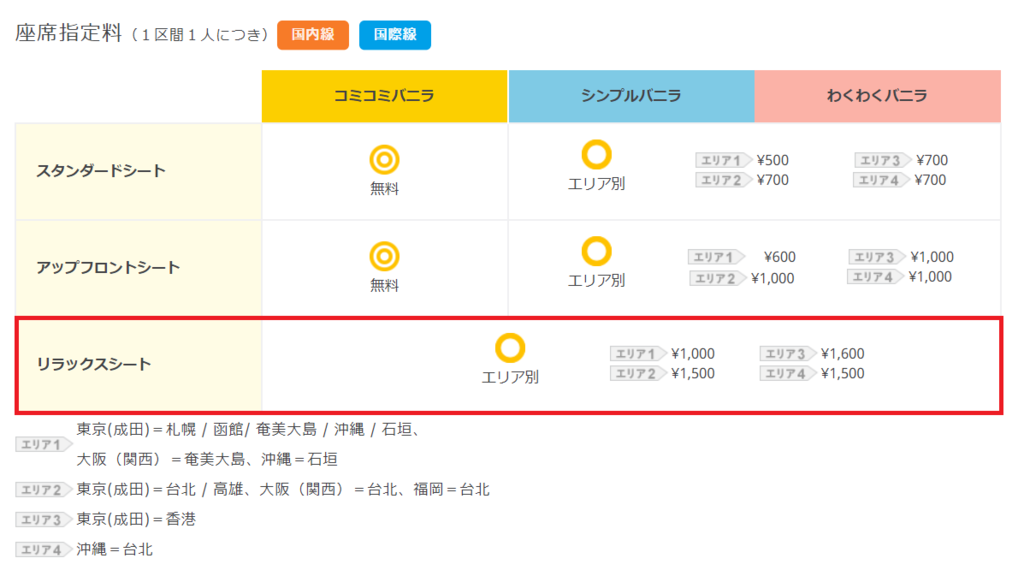Image resolution: width=1024 pixels, height=576 pixels.
Task: Click エリア3 tag in アップフロントシート row
Action: (x=877, y=257)
